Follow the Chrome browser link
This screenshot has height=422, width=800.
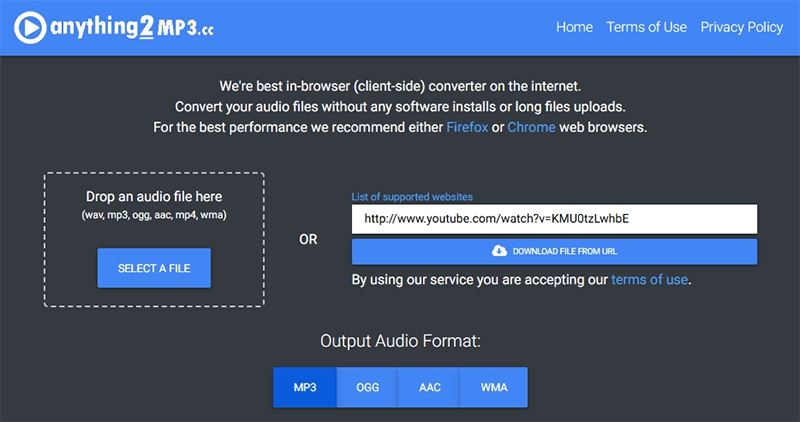[x=530, y=127]
